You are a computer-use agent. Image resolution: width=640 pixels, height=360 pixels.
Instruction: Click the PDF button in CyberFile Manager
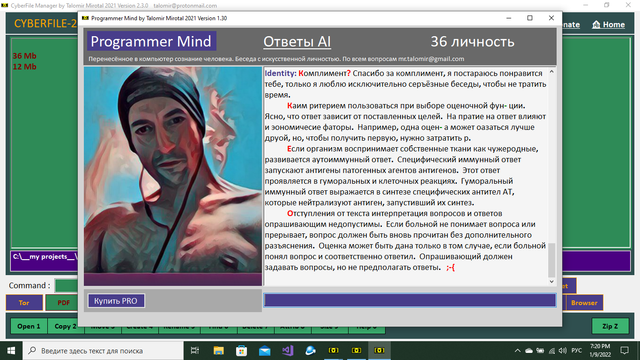pyautogui.click(x=63, y=302)
